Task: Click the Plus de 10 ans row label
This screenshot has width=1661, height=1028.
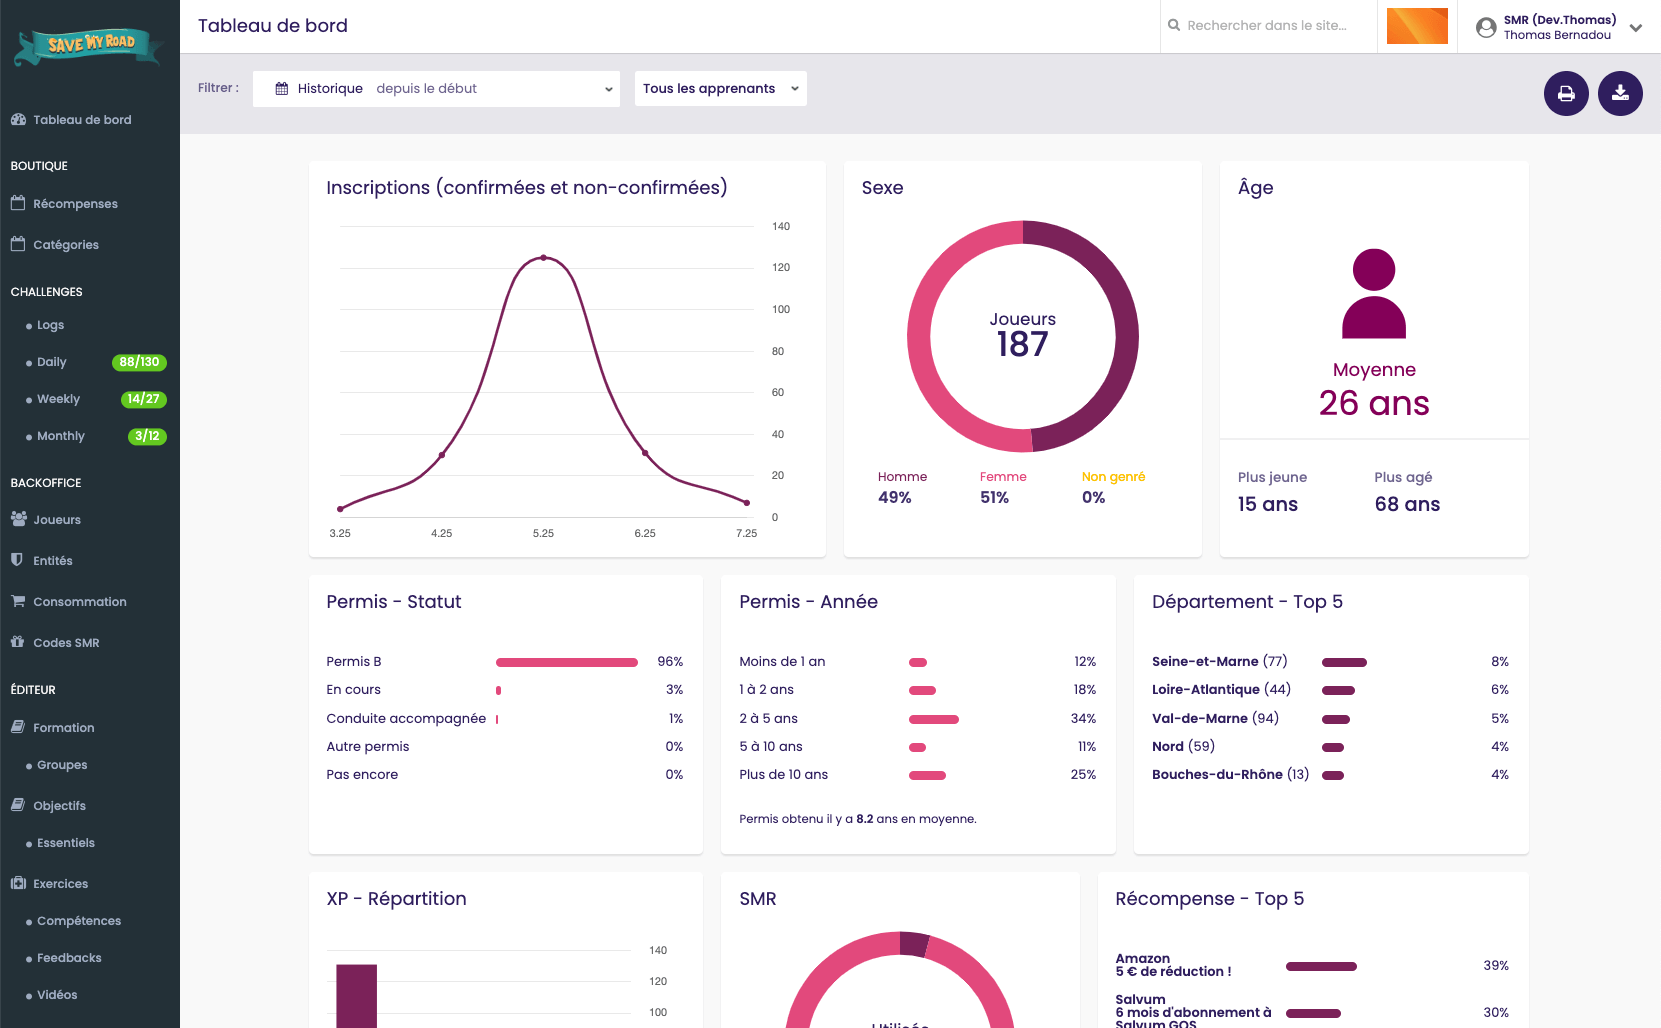Action: click(783, 775)
